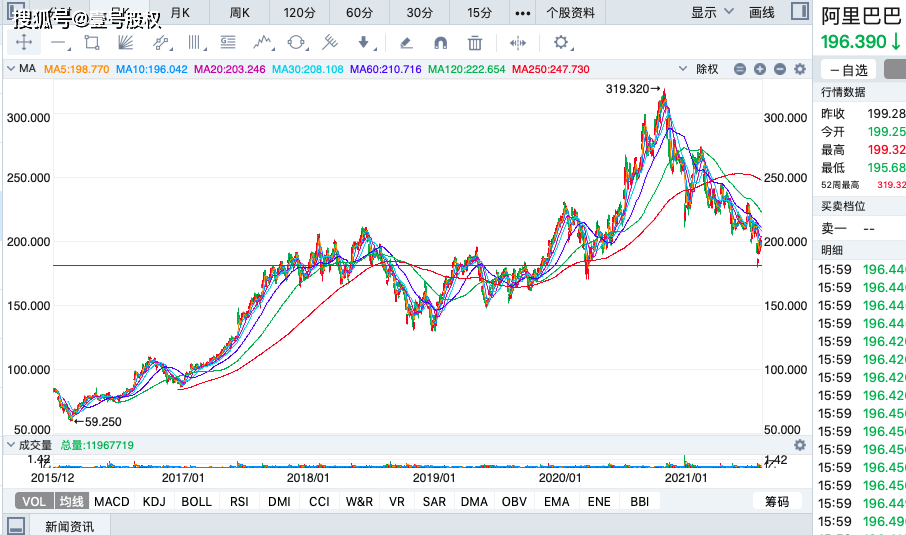Collapse the MA indicator chevron

pyautogui.click(x=11, y=69)
